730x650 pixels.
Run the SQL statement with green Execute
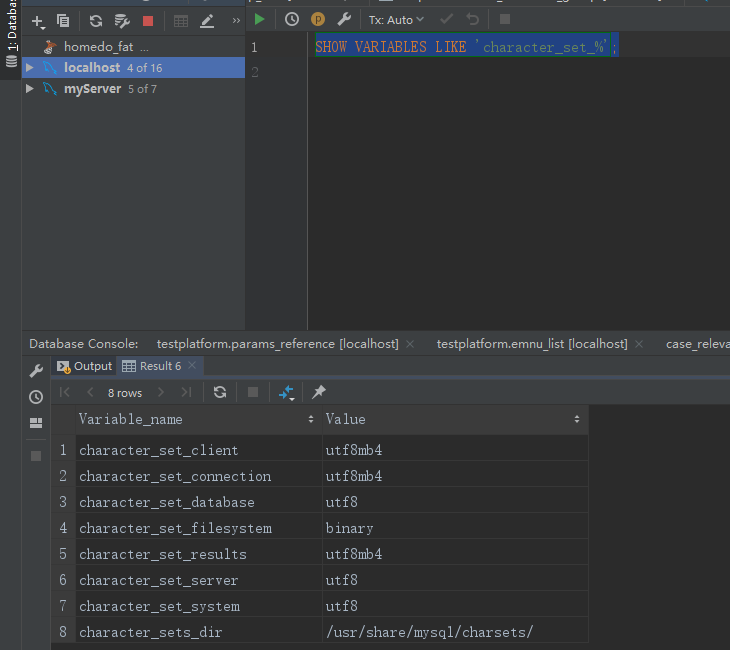(260, 19)
